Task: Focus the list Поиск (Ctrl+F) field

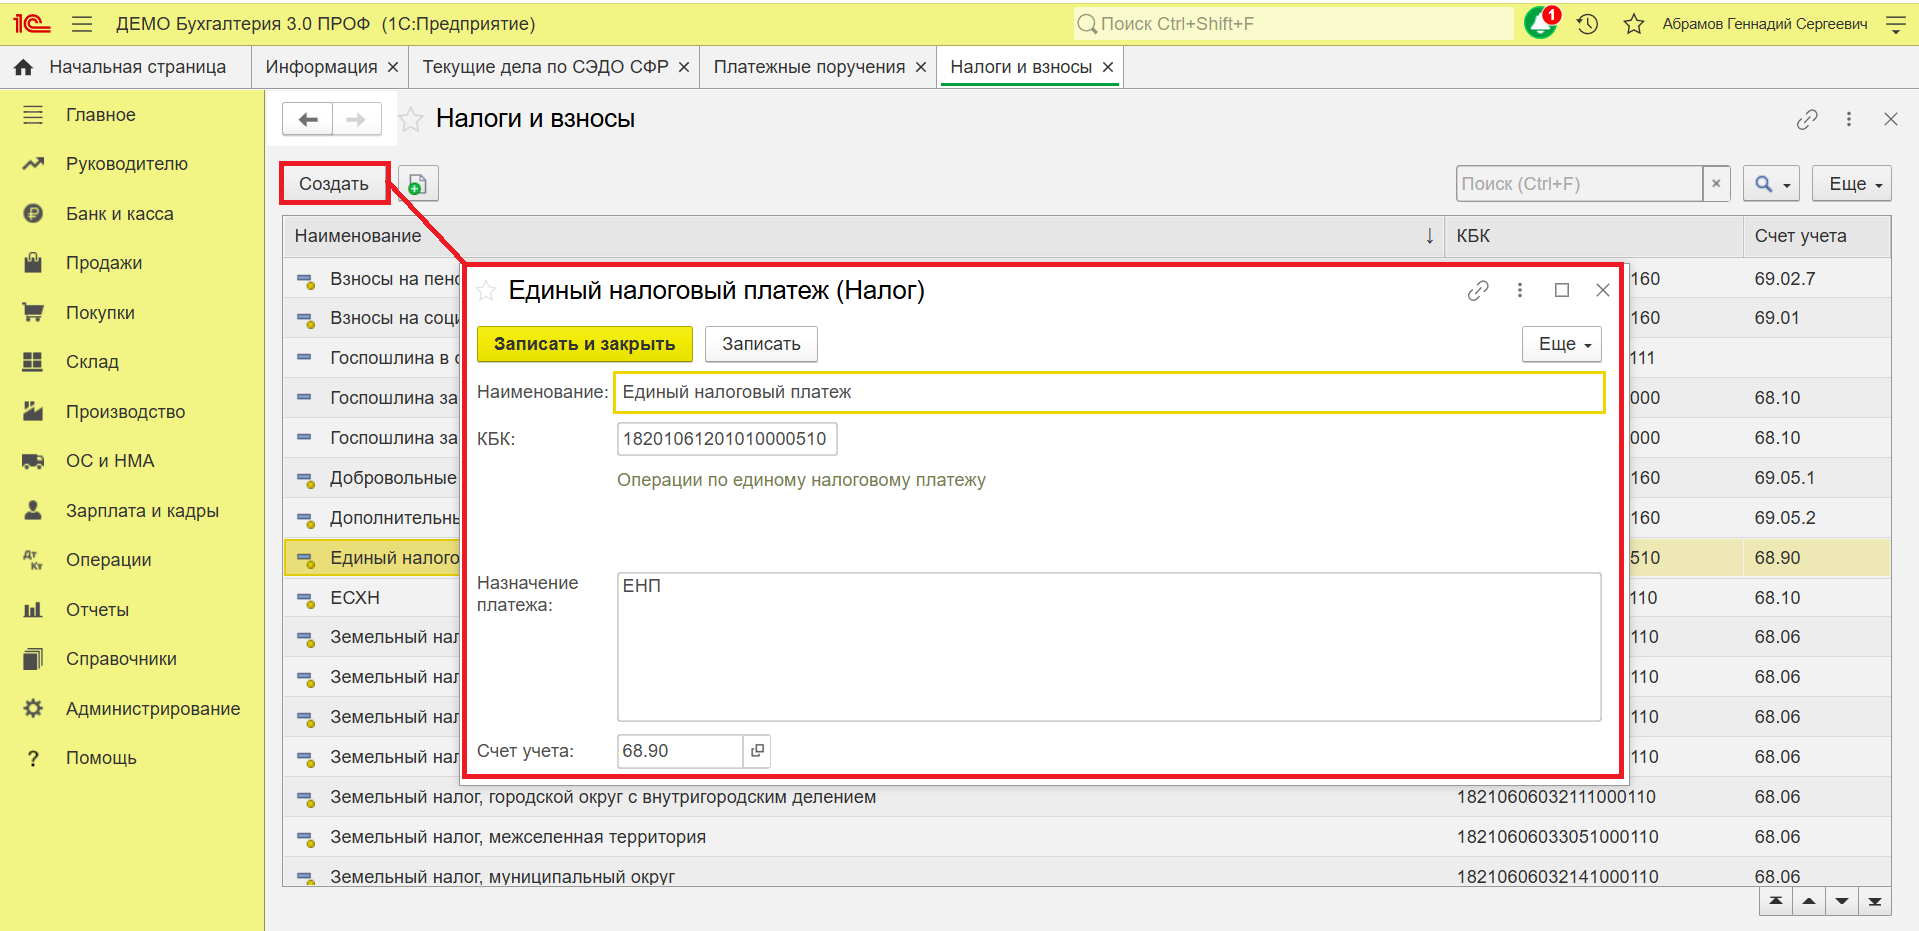Action: (x=1580, y=184)
